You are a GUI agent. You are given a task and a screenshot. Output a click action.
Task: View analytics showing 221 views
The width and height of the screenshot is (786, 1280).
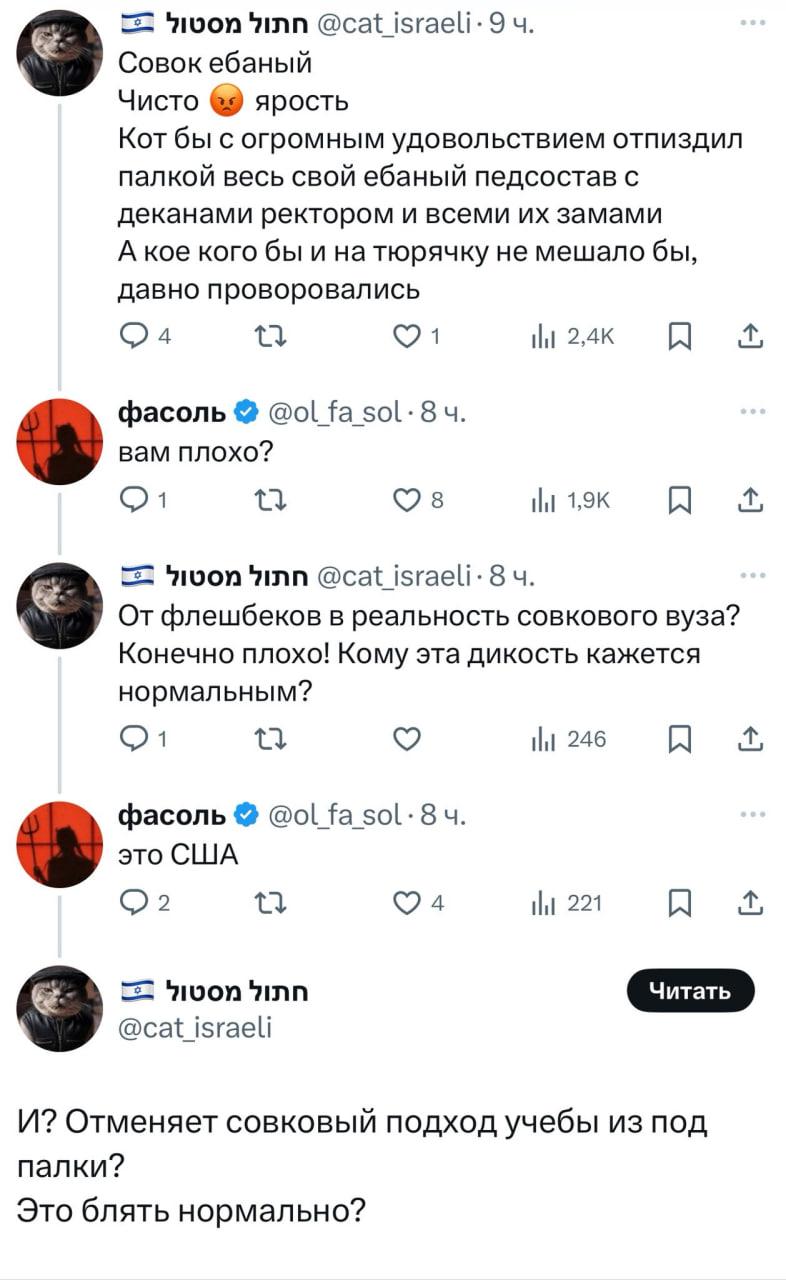coord(566,905)
